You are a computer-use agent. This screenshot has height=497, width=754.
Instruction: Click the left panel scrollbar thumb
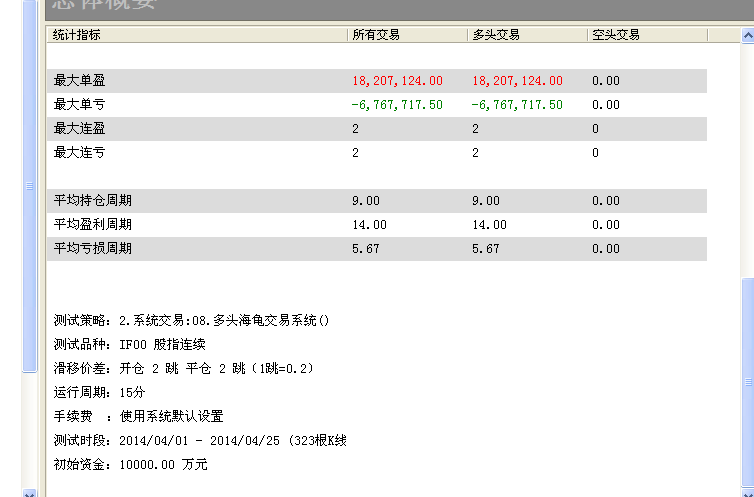[x=30, y=185]
